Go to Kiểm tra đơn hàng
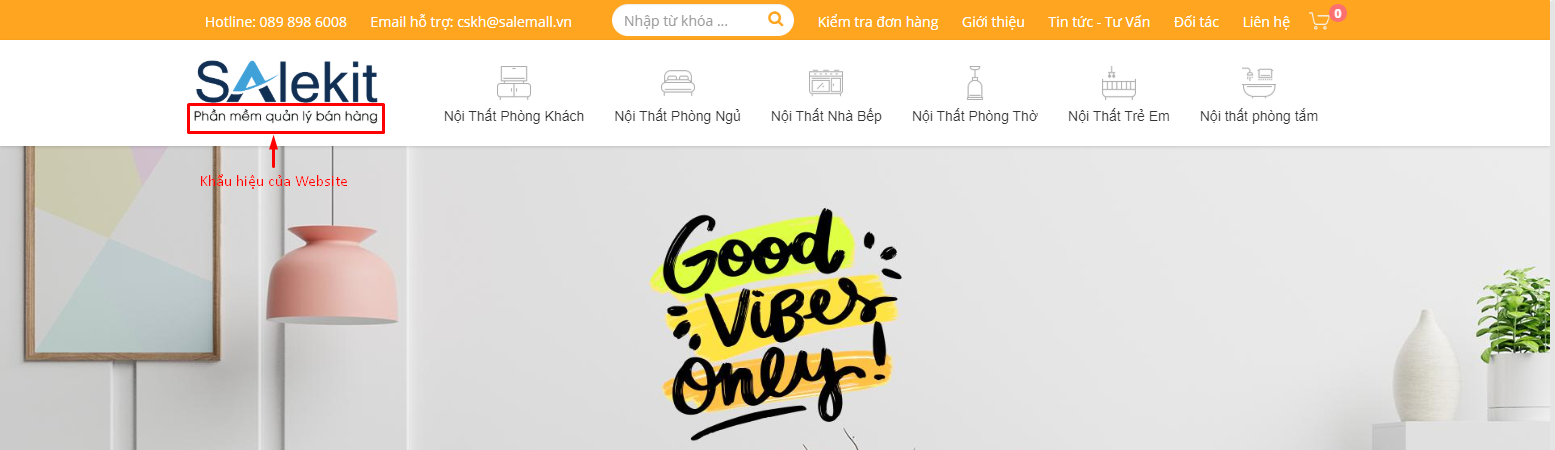 click(878, 22)
